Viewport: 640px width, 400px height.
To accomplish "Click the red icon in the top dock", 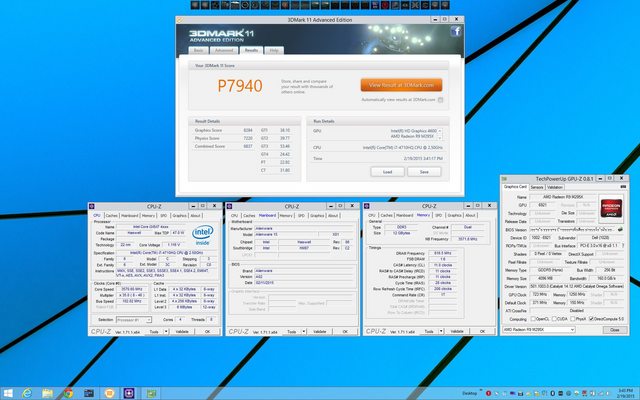I will 385,5.
